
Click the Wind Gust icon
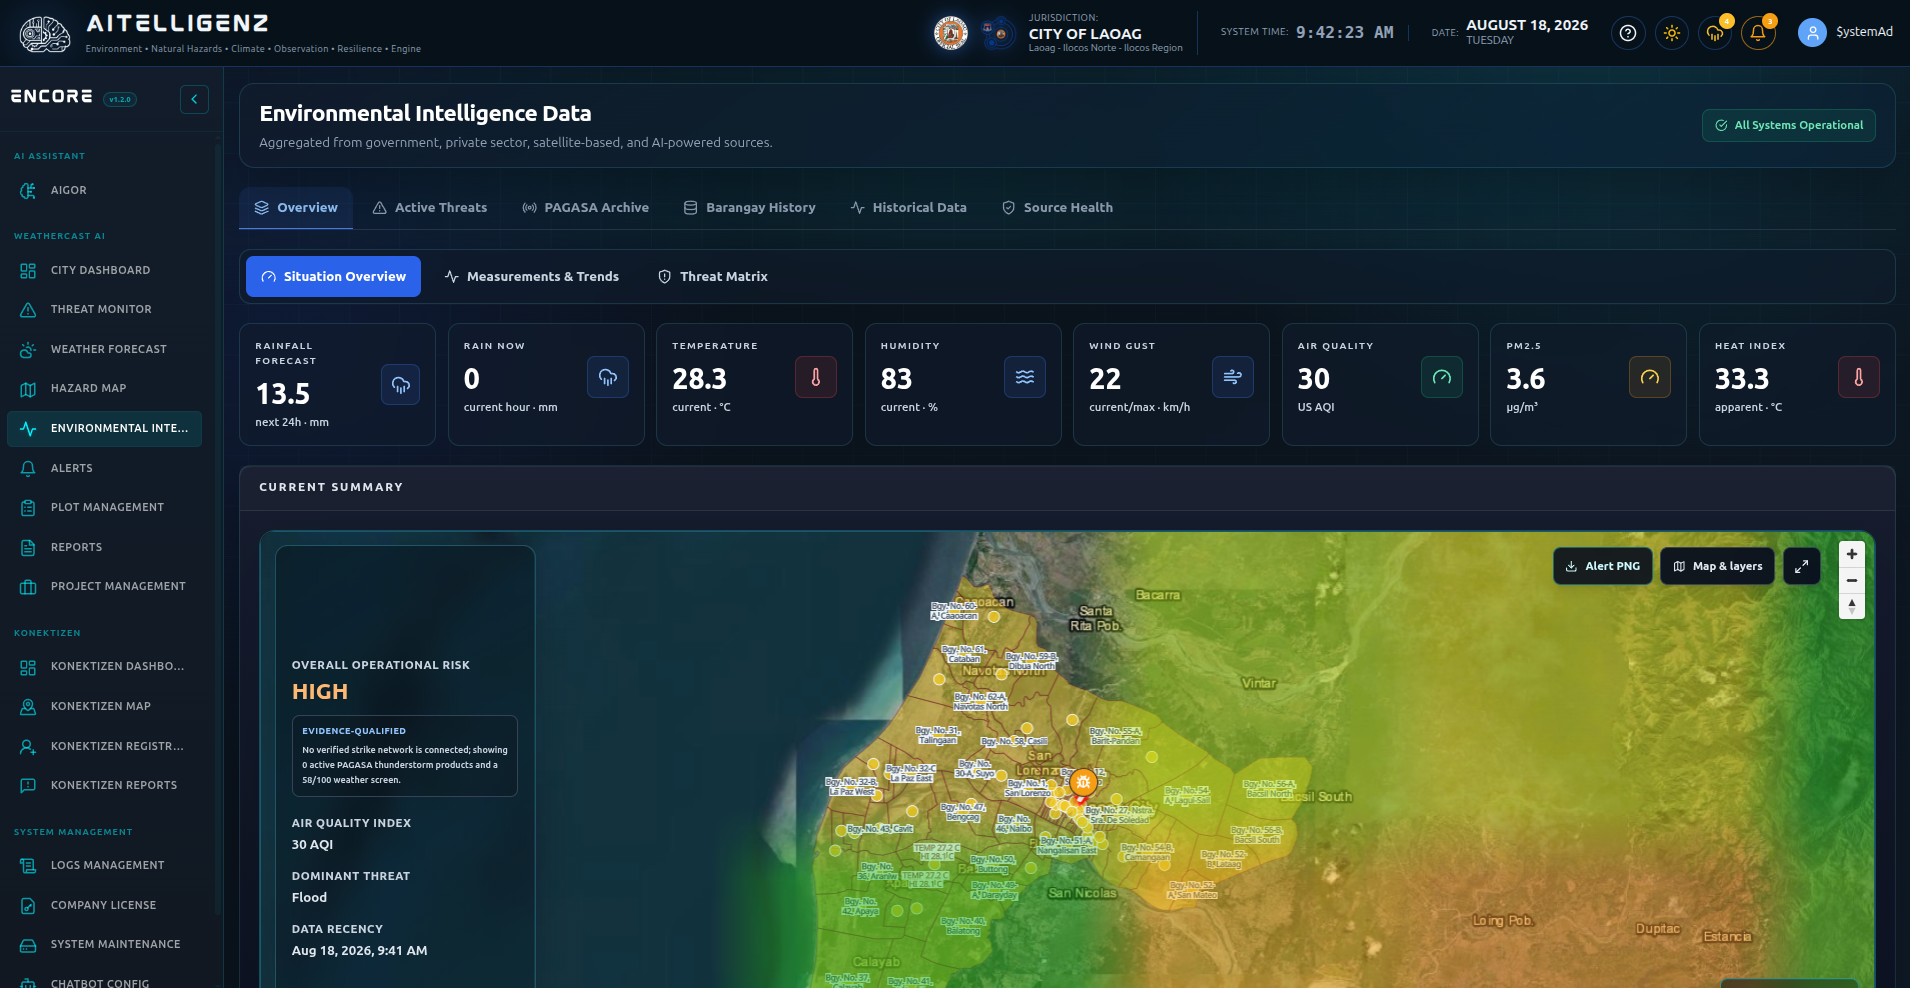tap(1233, 377)
